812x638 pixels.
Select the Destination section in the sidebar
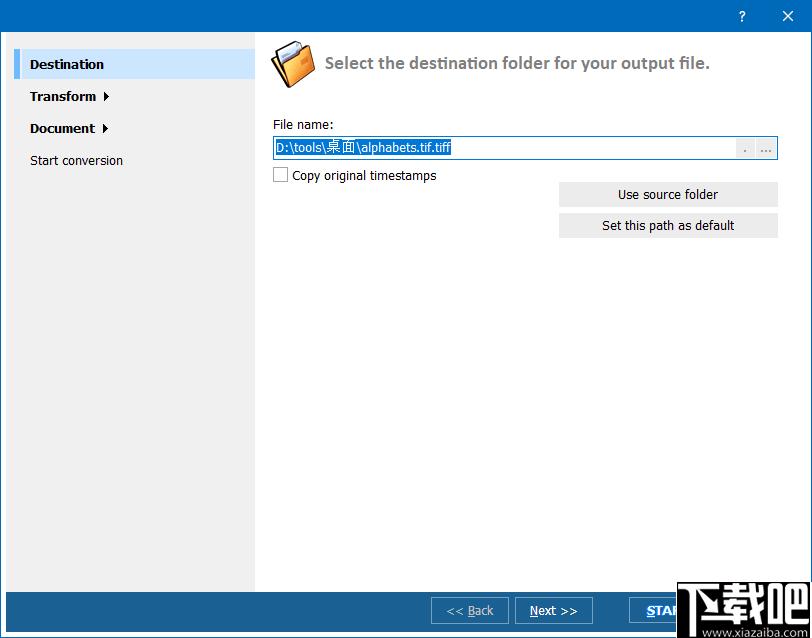pyautogui.click(x=135, y=64)
